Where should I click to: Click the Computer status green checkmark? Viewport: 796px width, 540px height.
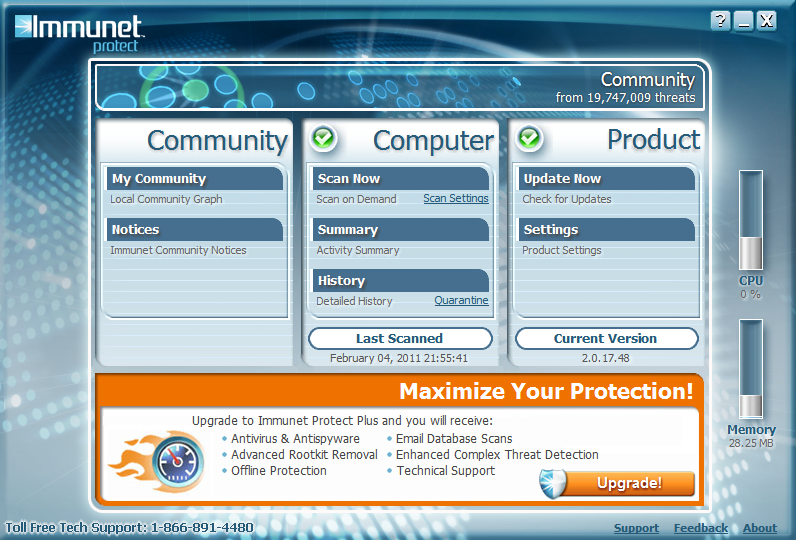pyautogui.click(x=323, y=138)
